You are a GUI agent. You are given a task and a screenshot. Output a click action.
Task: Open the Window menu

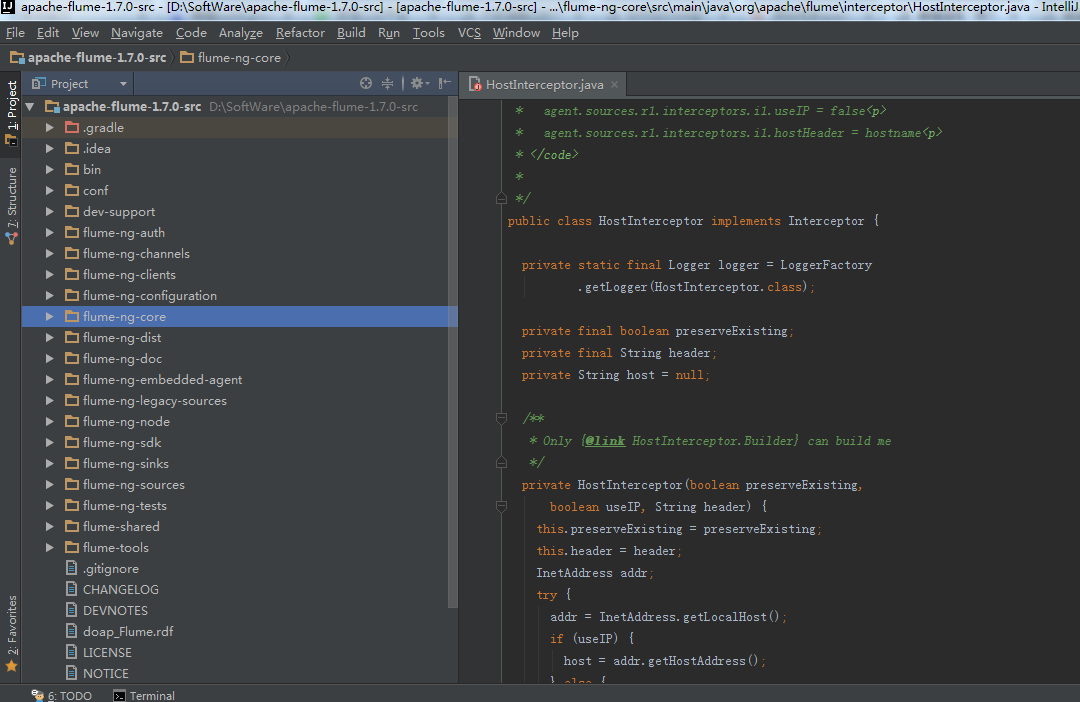516,32
